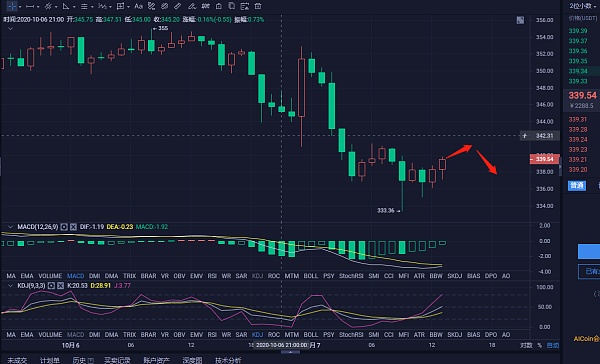This screenshot has width=600, height=364.
Task: Select DMA in the MACD panel indicator row
Action: (111, 276)
